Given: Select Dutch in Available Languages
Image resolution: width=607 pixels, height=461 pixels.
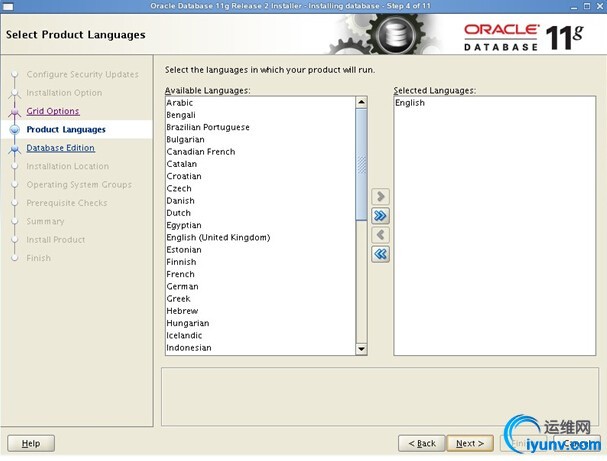Looking at the screenshot, I should pos(260,213).
